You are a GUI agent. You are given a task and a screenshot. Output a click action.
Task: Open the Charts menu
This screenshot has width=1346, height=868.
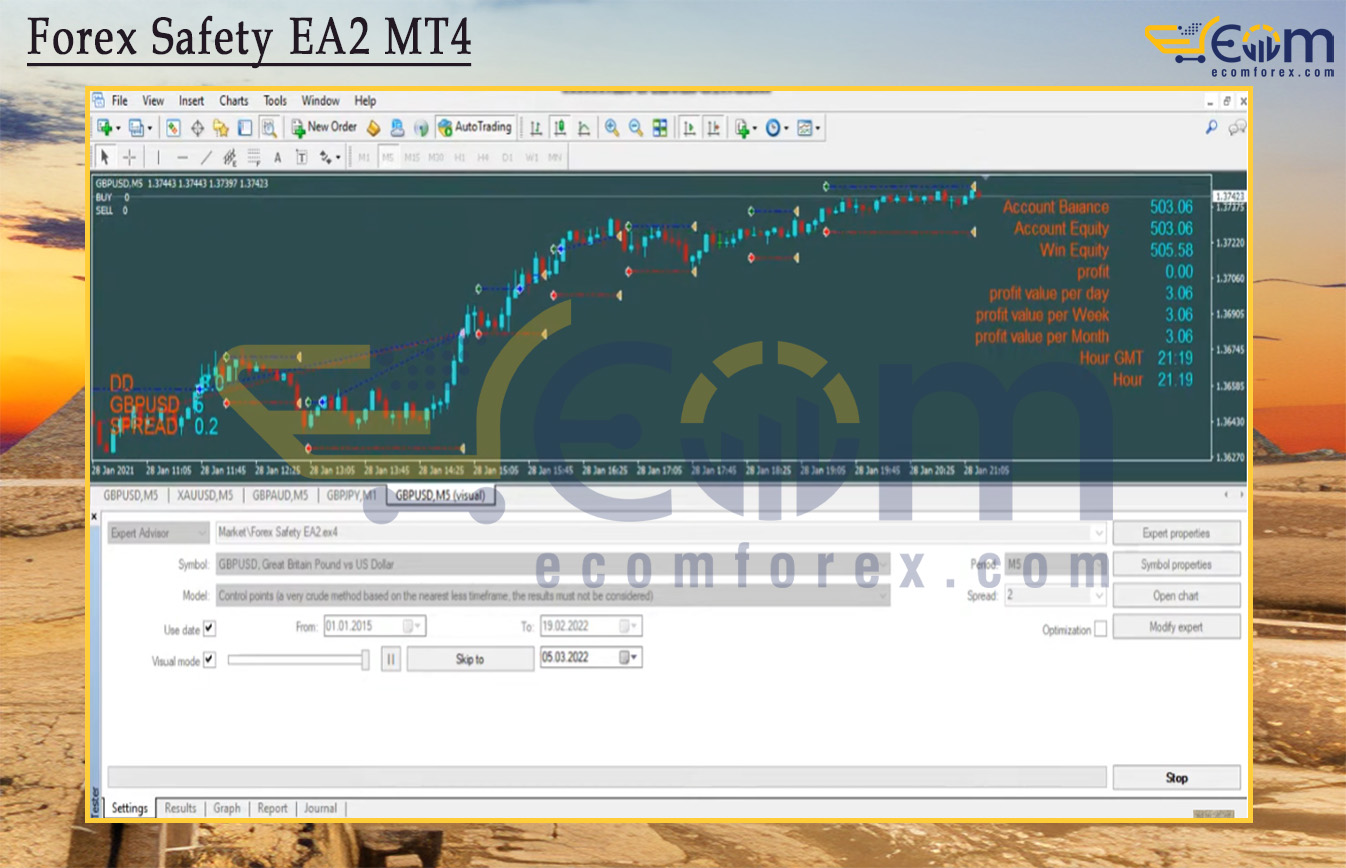pyautogui.click(x=233, y=101)
